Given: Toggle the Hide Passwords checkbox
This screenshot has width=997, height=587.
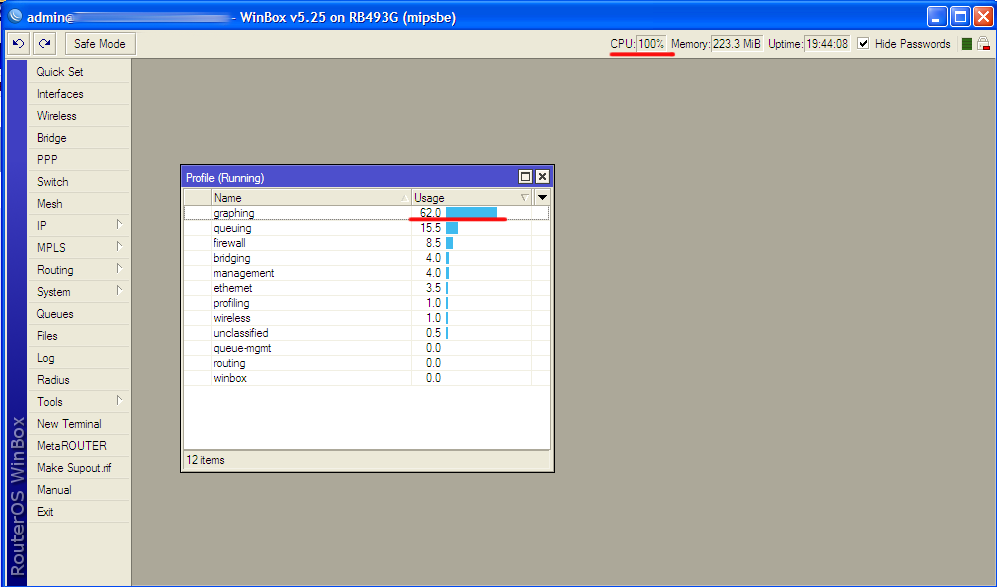Looking at the screenshot, I should [x=864, y=43].
